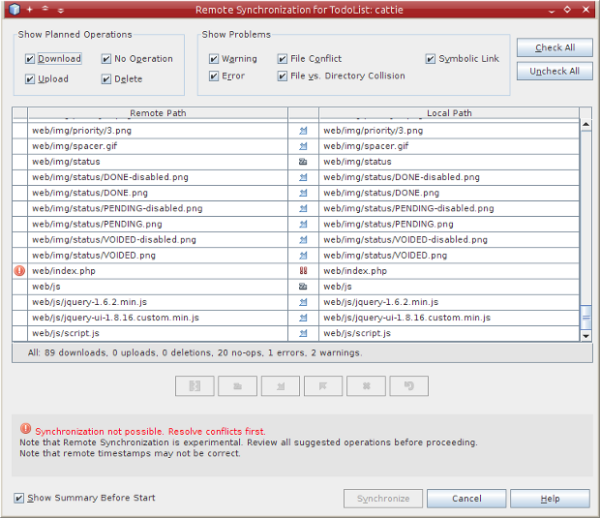Click the scroll down arrow of file list
Screen dimensions: 600x518
[587, 336]
